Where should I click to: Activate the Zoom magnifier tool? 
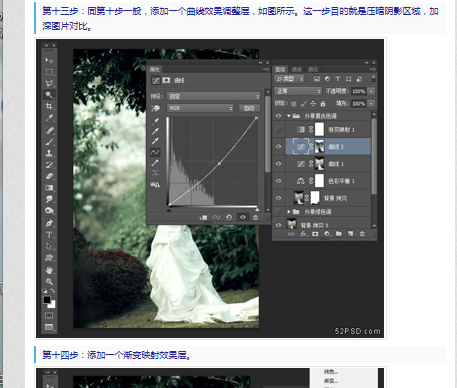tap(49, 281)
